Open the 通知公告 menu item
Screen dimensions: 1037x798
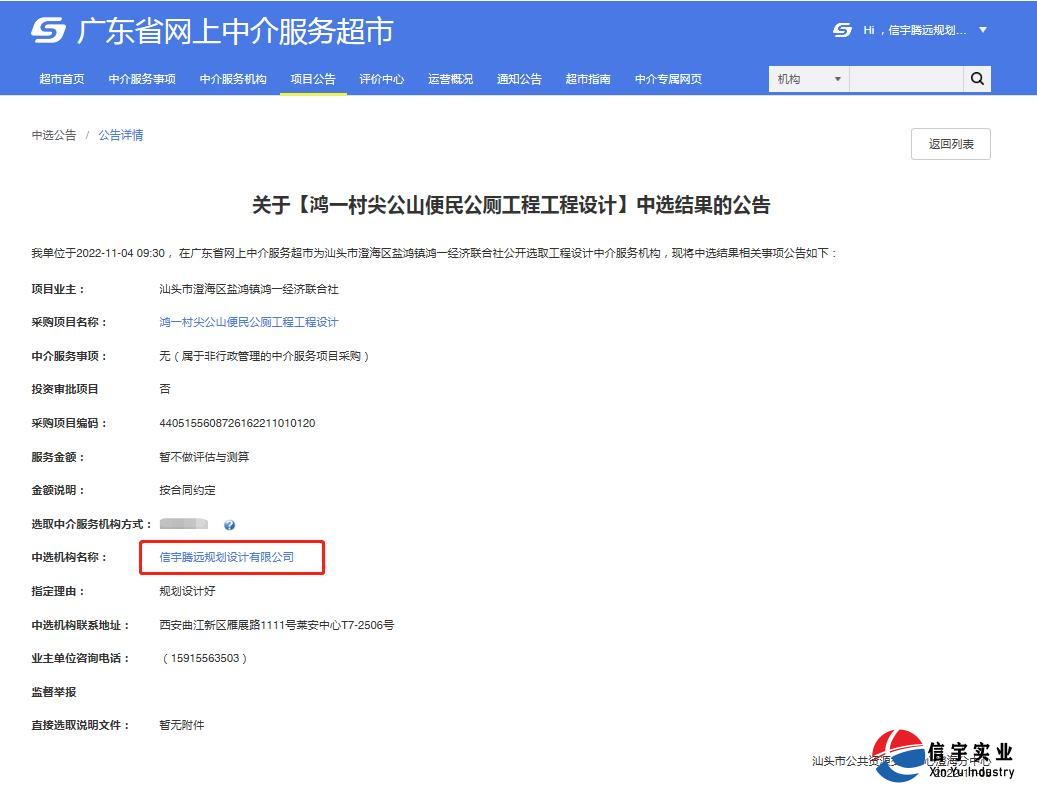pyautogui.click(x=519, y=79)
